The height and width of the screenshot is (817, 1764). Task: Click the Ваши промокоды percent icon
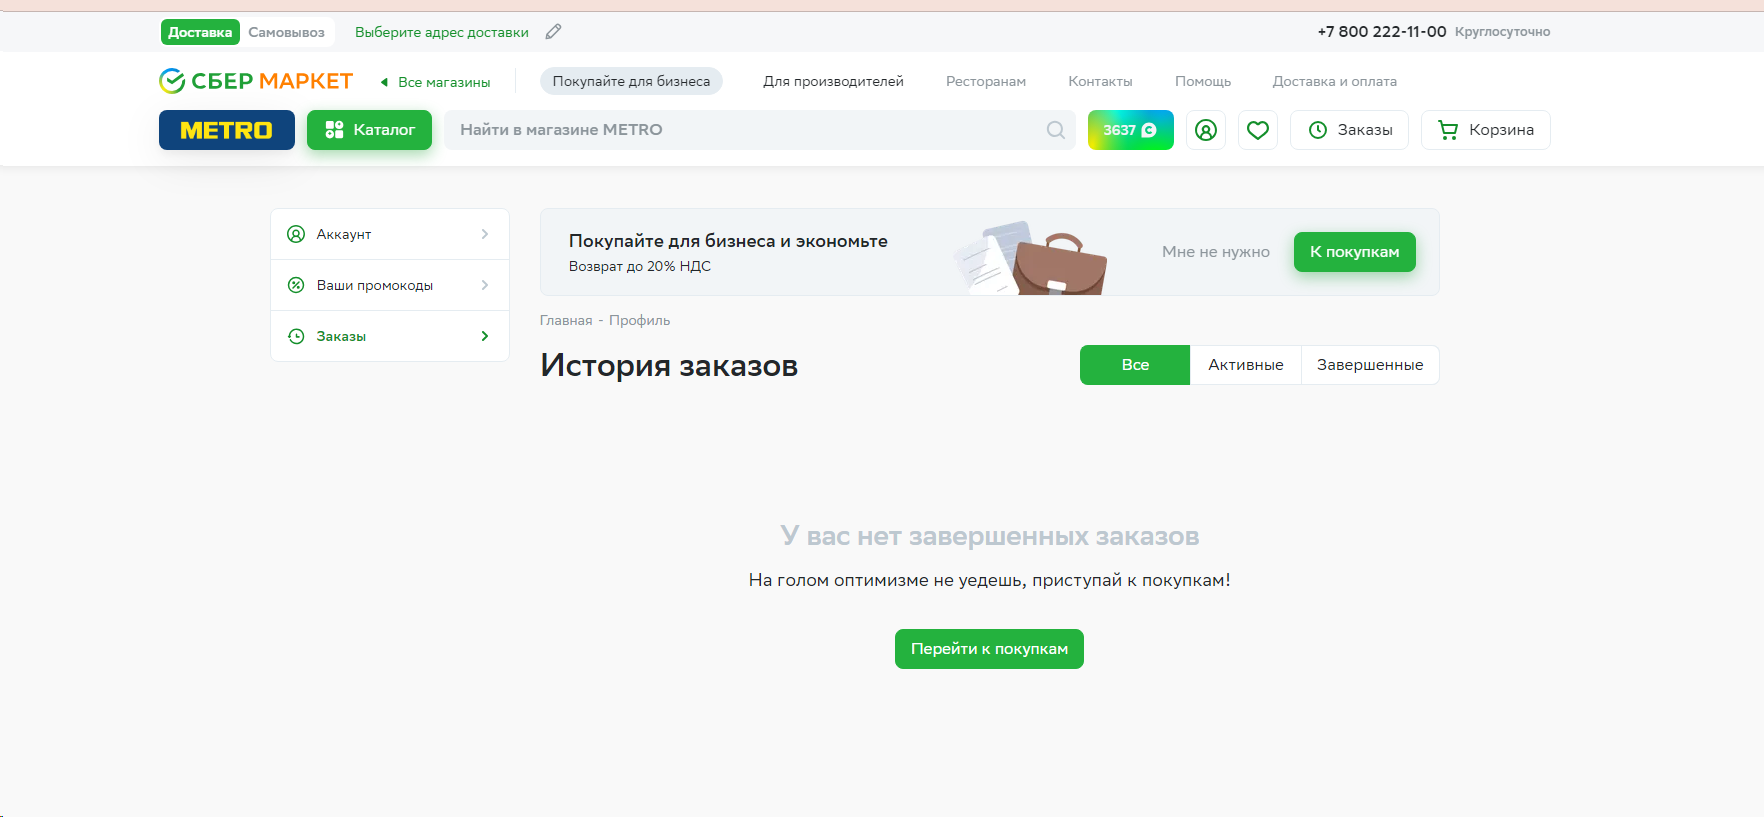(296, 285)
